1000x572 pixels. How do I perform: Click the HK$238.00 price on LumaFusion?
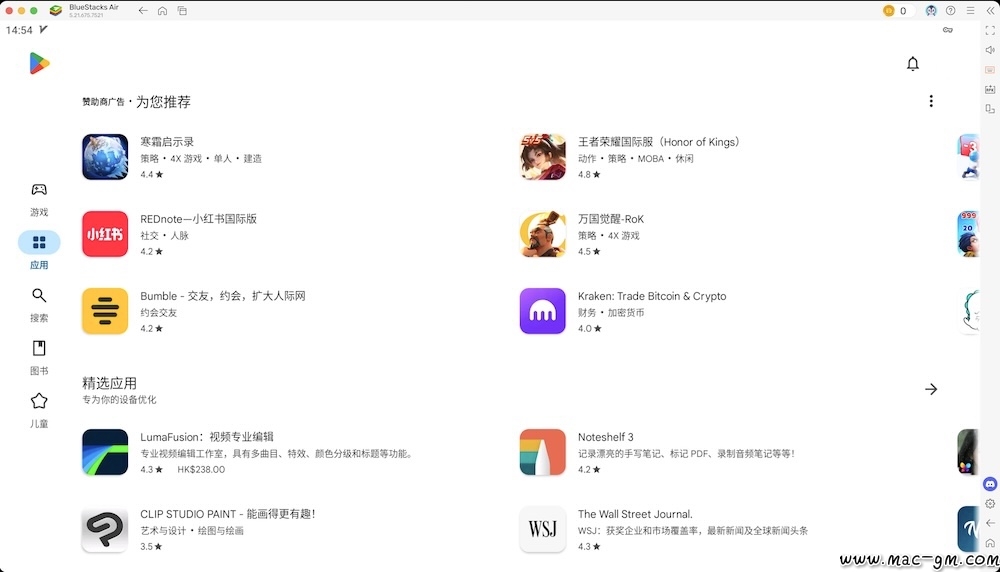click(x=201, y=469)
